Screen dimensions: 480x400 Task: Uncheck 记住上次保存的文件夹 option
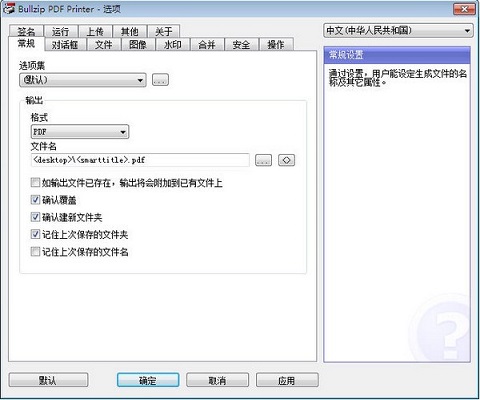[35, 234]
